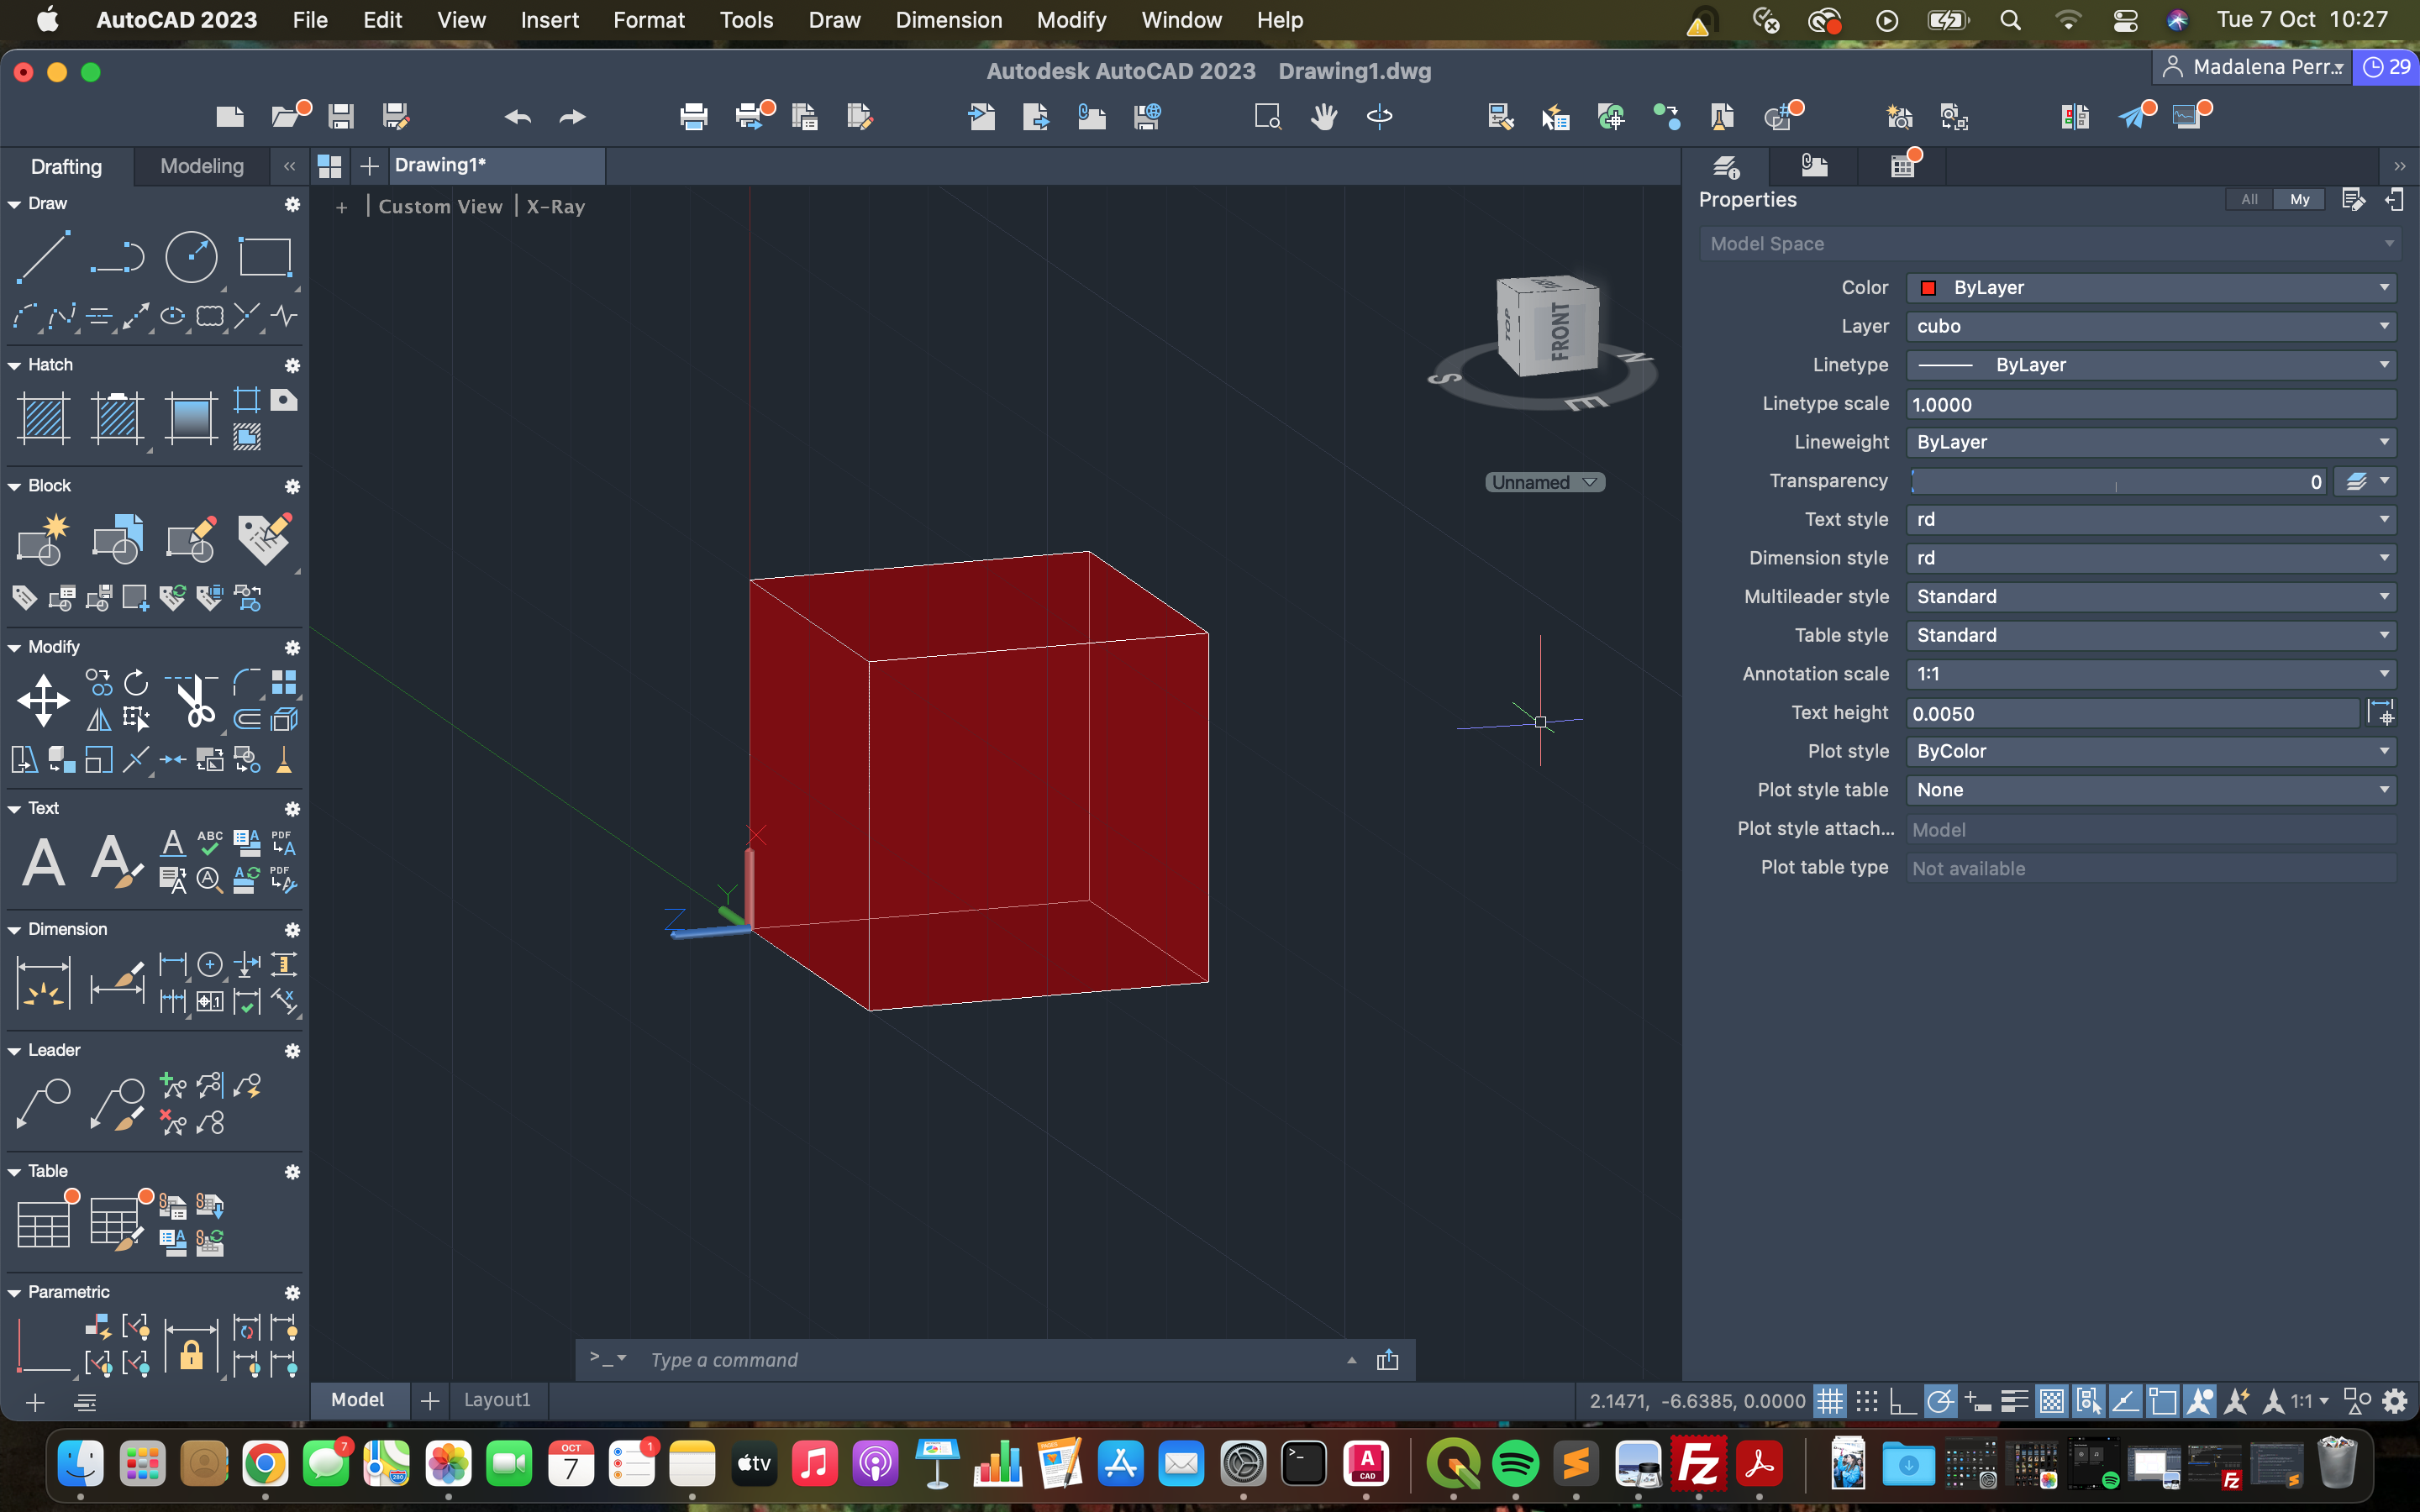Select the Trim scissors tool
Viewport: 2420px width, 1512px height.
click(195, 699)
